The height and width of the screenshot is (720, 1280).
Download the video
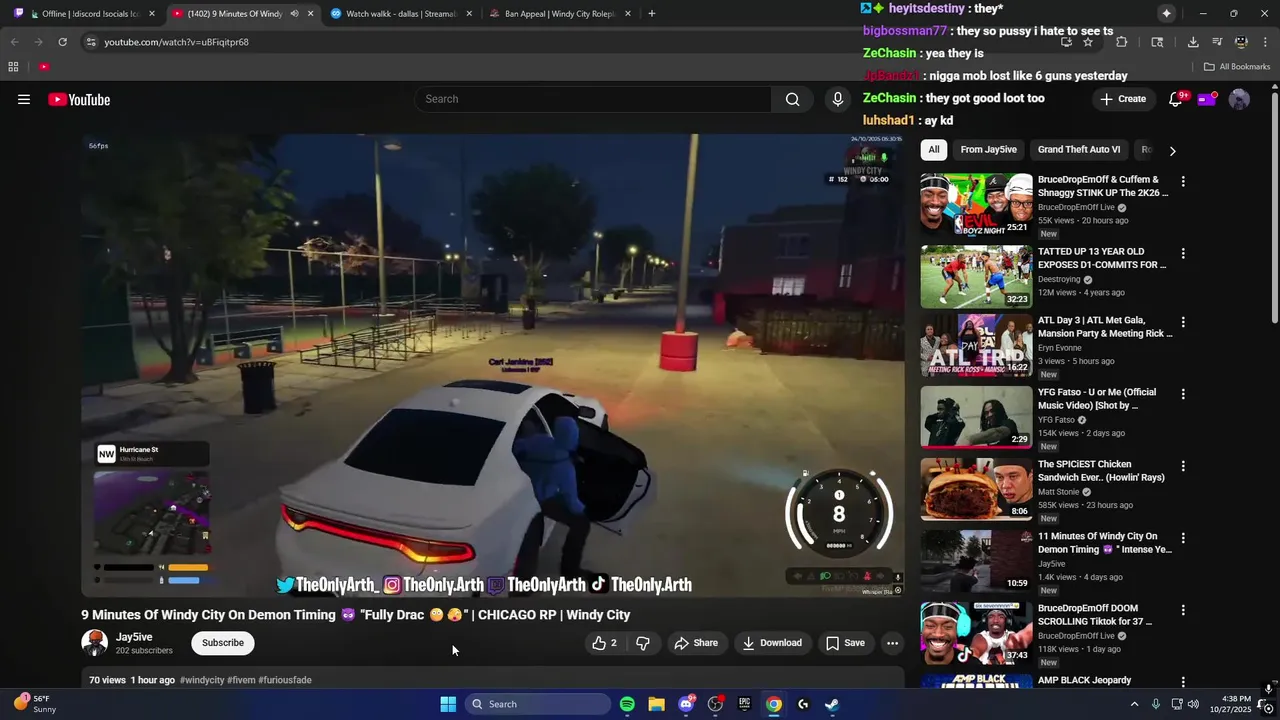point(772,643)
